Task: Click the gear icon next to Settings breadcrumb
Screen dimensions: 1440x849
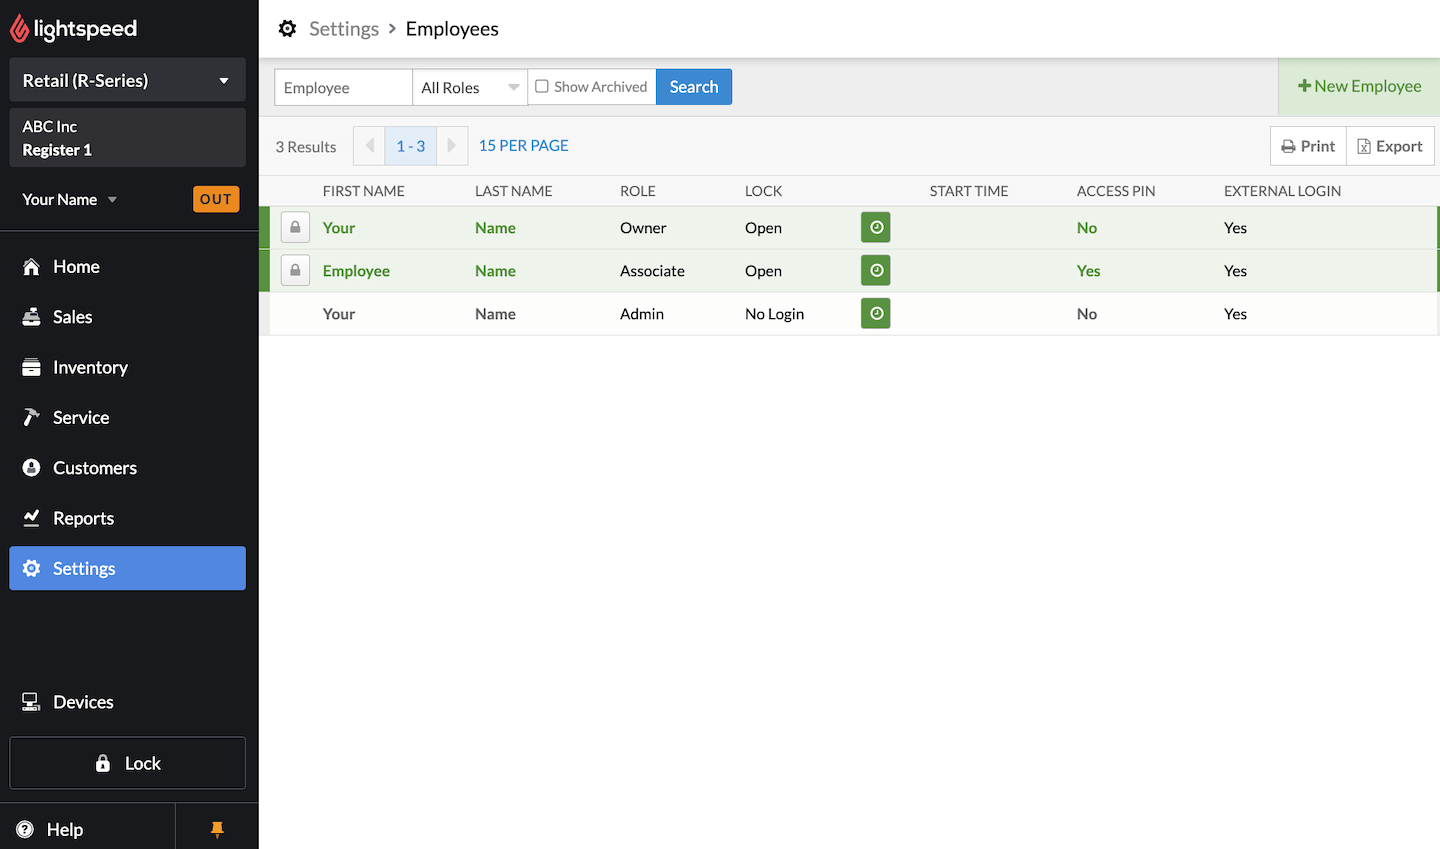Action: click(287, 28)
